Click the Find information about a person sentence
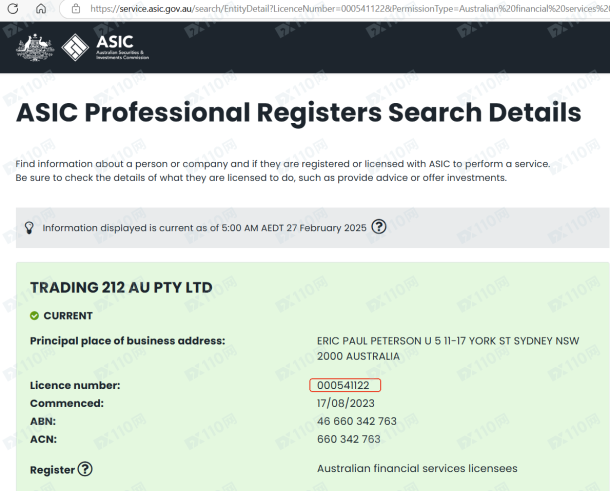 pos(283,164)
